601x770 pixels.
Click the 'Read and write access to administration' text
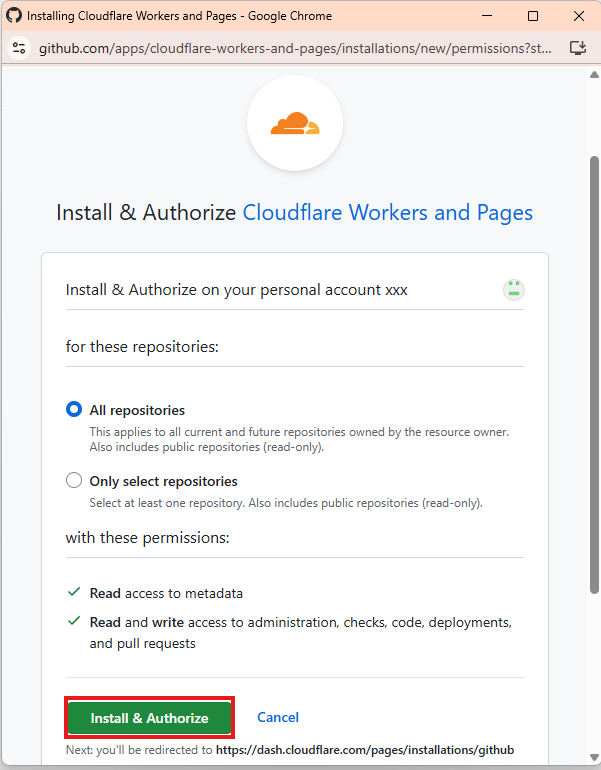pyautogui.click(x=300, y=632)
